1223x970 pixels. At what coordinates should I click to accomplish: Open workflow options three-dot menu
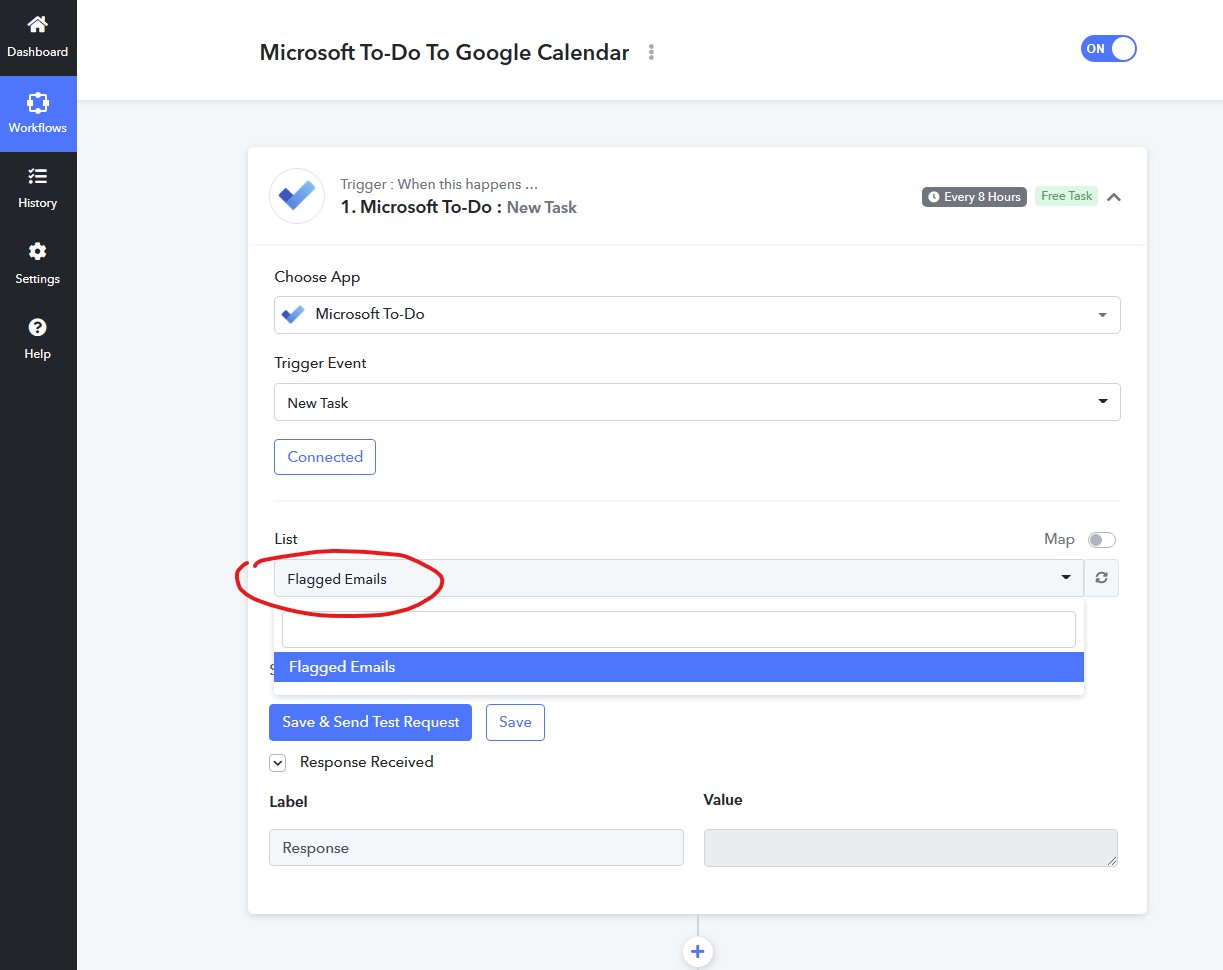click(x=651, y=52)
